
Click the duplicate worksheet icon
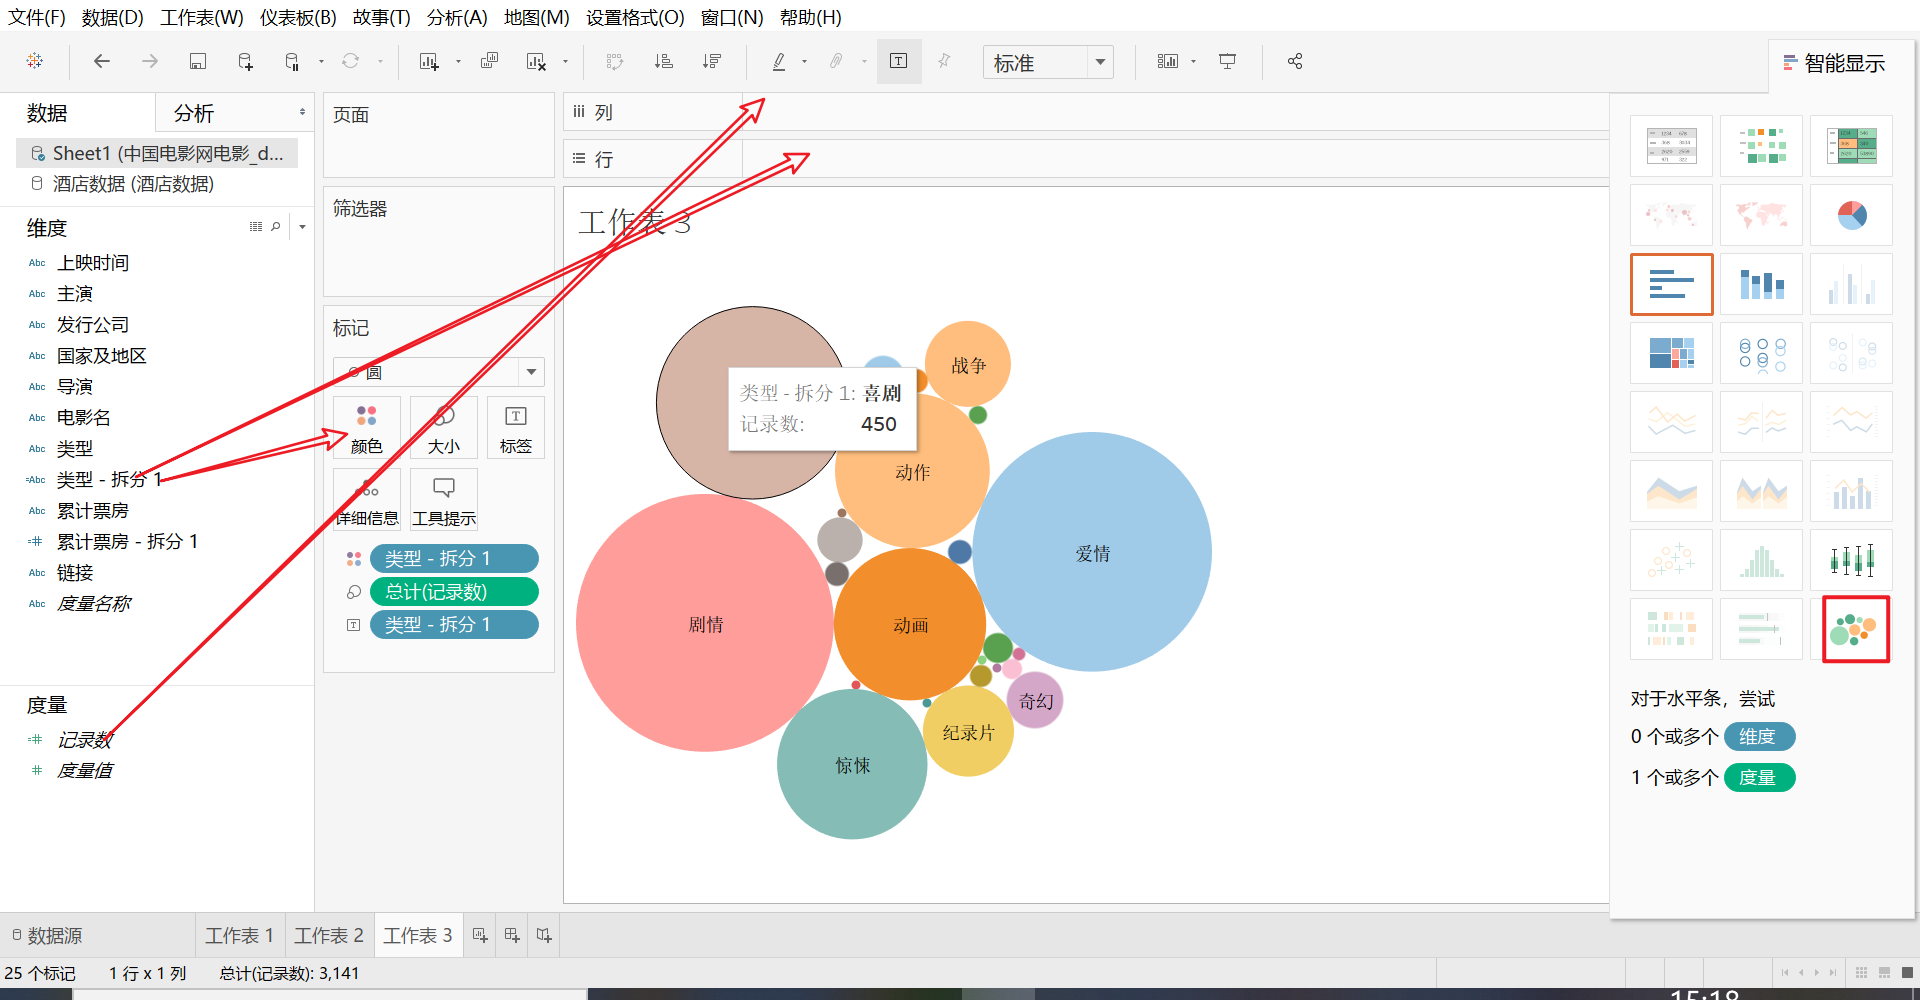coord(489,61)
